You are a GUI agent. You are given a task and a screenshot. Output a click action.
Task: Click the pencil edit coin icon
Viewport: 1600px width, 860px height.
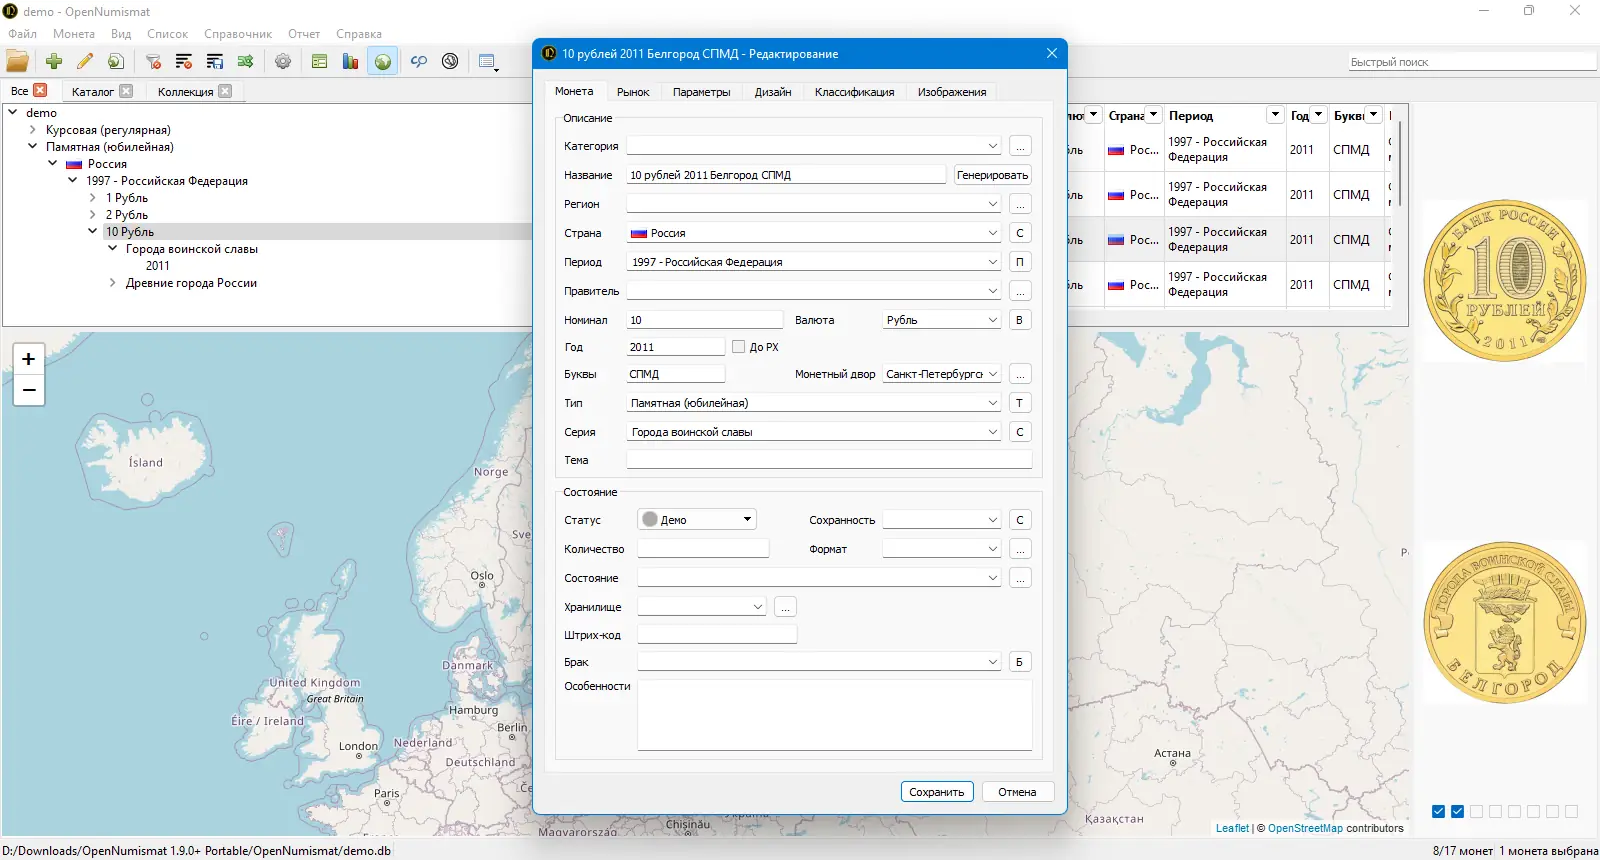point(85,62)
